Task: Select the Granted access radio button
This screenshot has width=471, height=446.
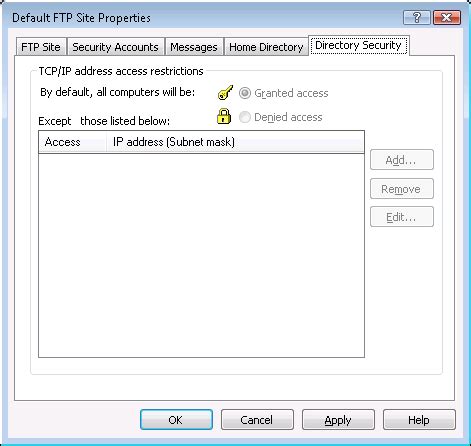Action: 245,93
